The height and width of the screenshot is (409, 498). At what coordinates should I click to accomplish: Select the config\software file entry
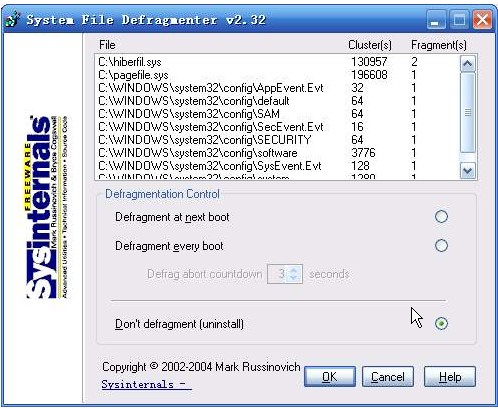tap(277, 153)
